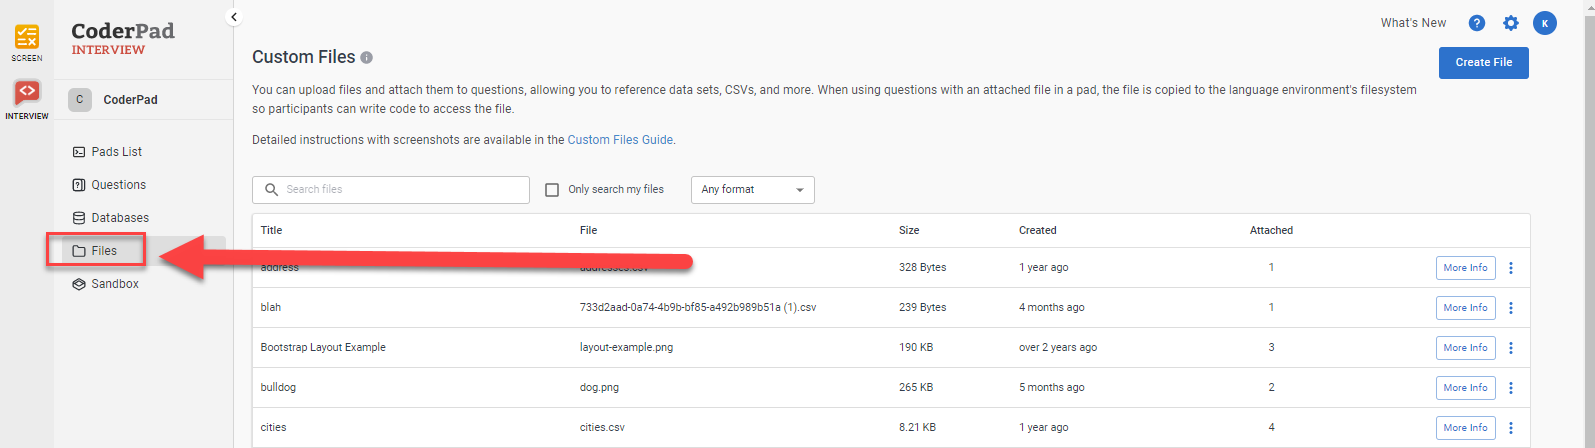Click More Info for Bootstrap Layout Example
1595x448 pixels.
(x=1465, y=348)
